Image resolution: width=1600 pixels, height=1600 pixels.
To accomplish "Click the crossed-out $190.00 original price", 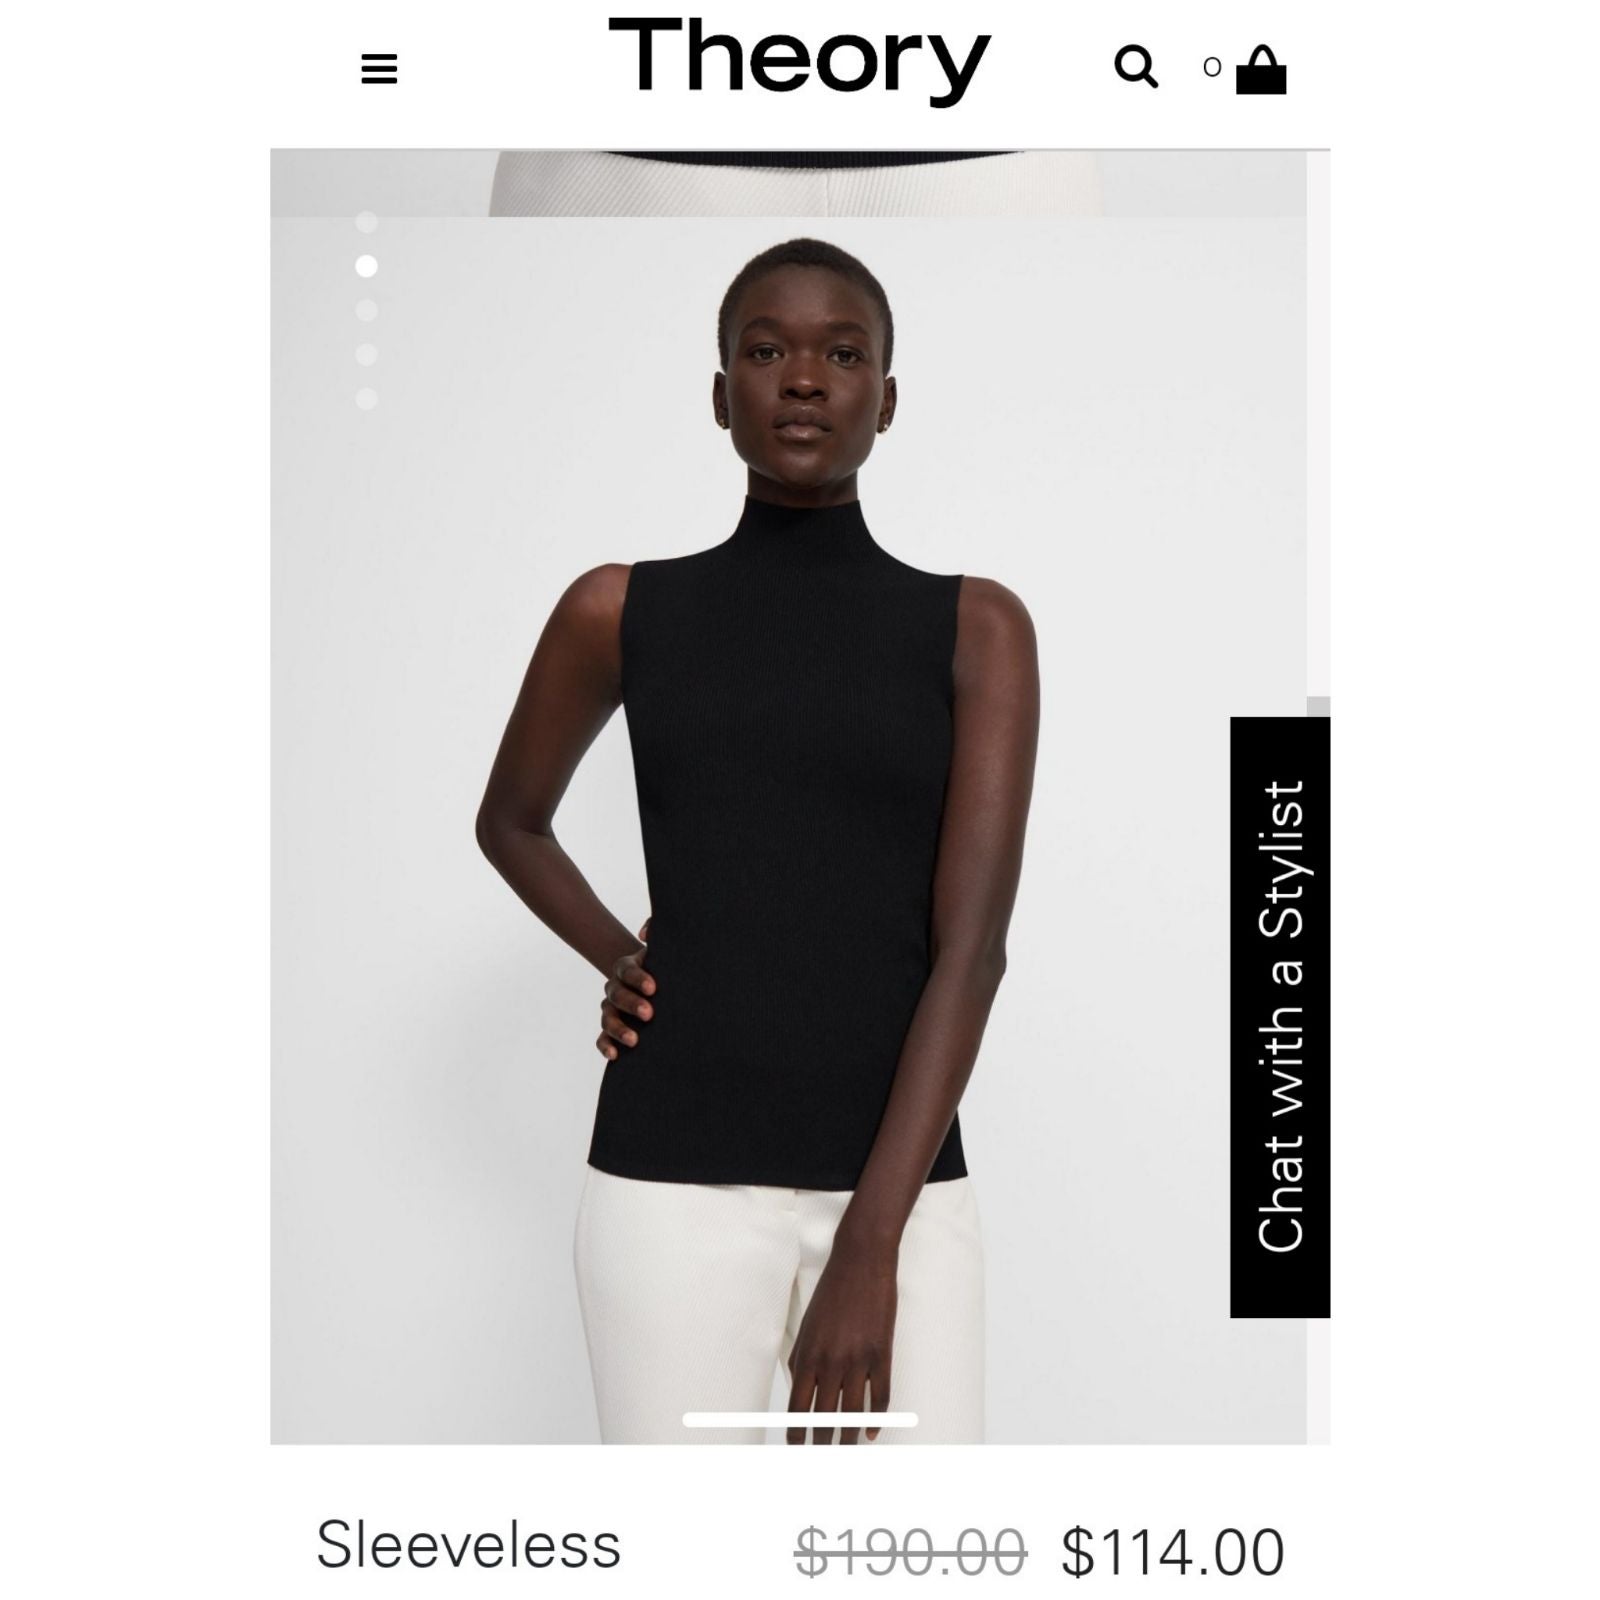I will coord(911,1552).
